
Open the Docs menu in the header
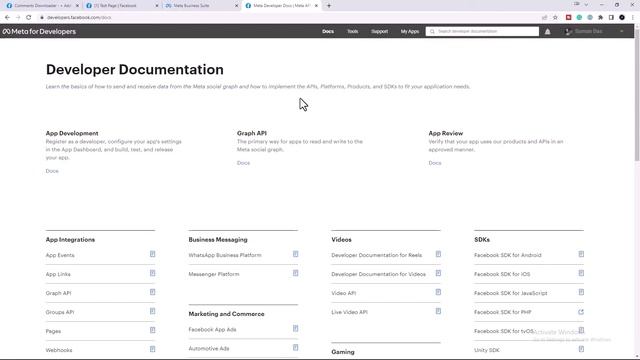pos(328,31)
